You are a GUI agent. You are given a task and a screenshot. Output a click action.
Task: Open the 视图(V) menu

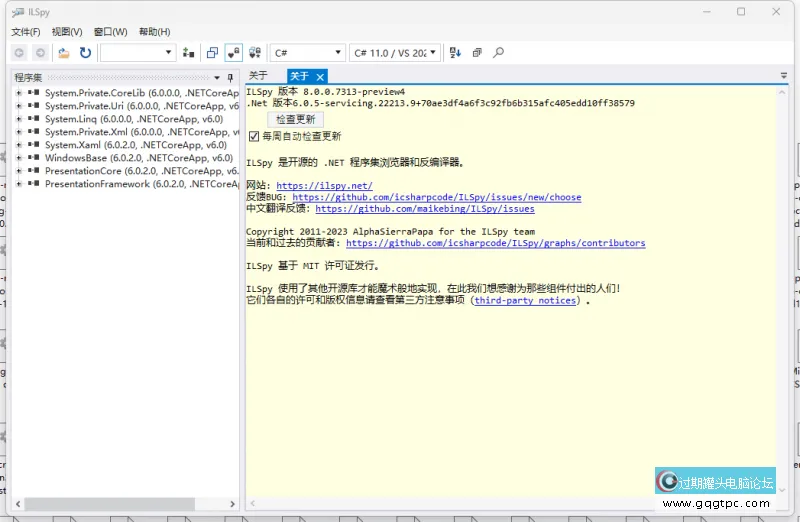pyautogui.click(x=67, y=32)
